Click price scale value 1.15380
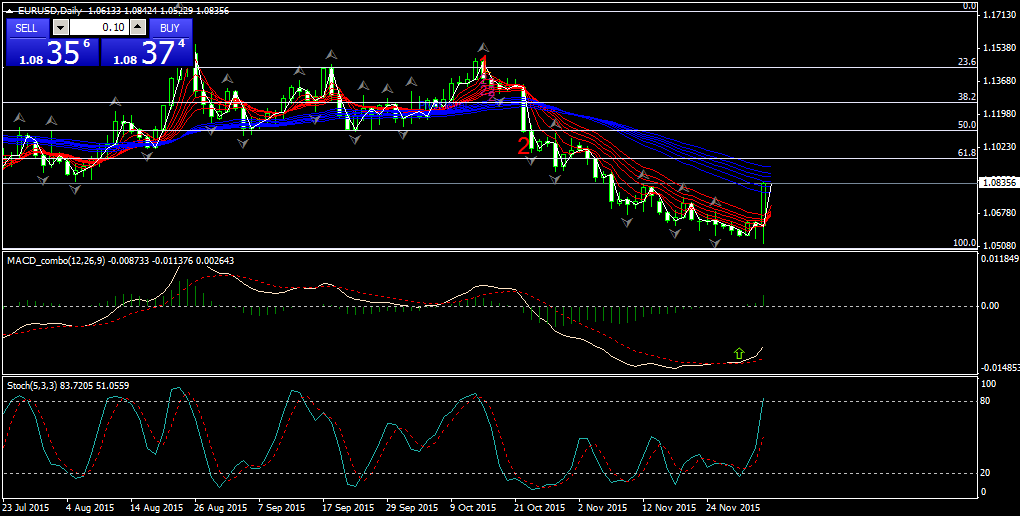Viewport: 1020px width, 516px height. coord(1000,48)
